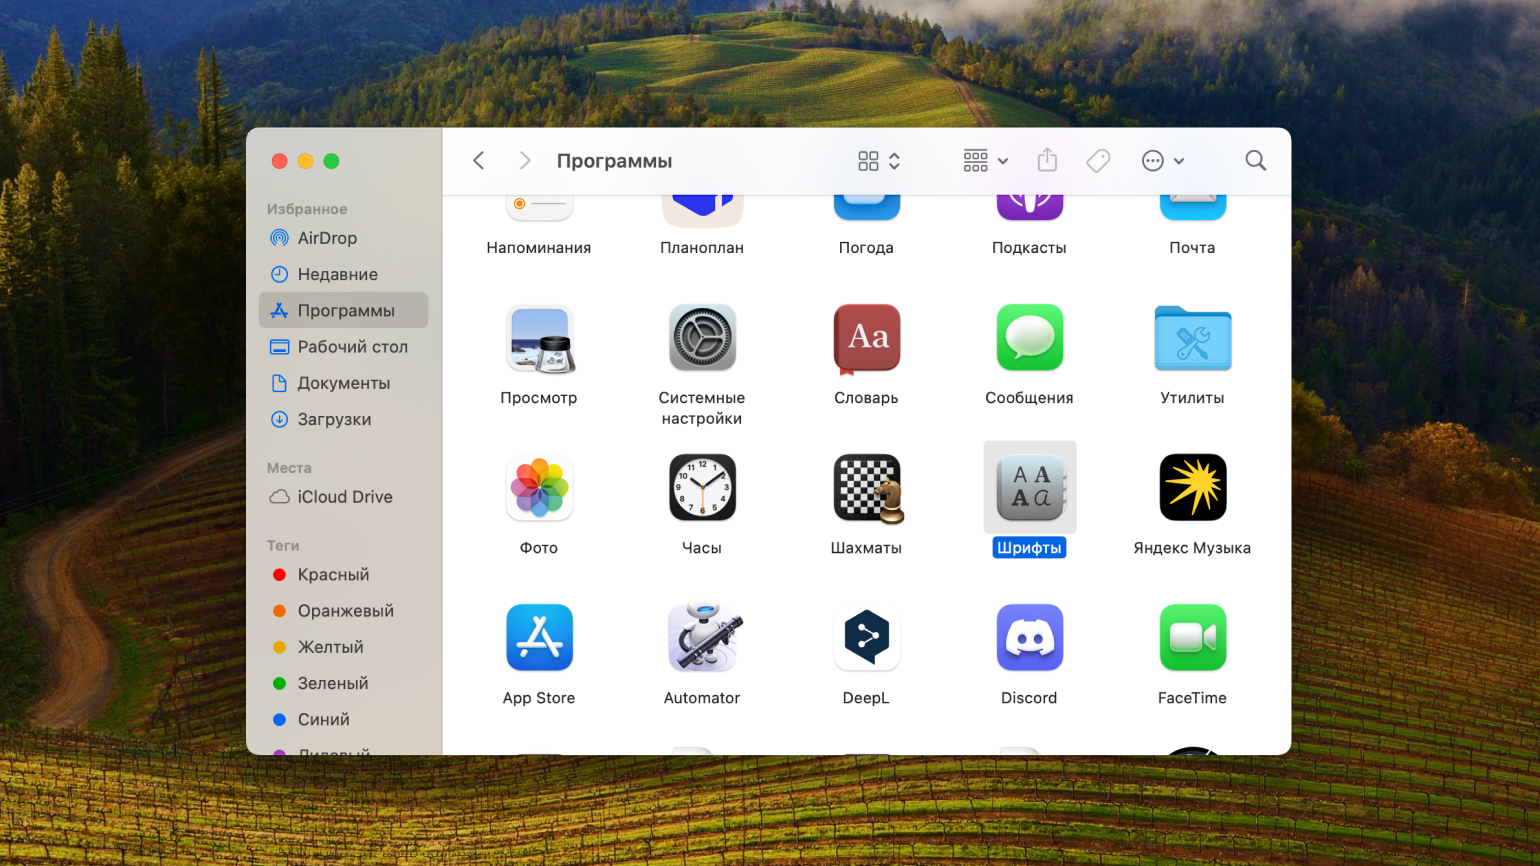Go to Загрузки in the sidebar

[x=334, y=419]
